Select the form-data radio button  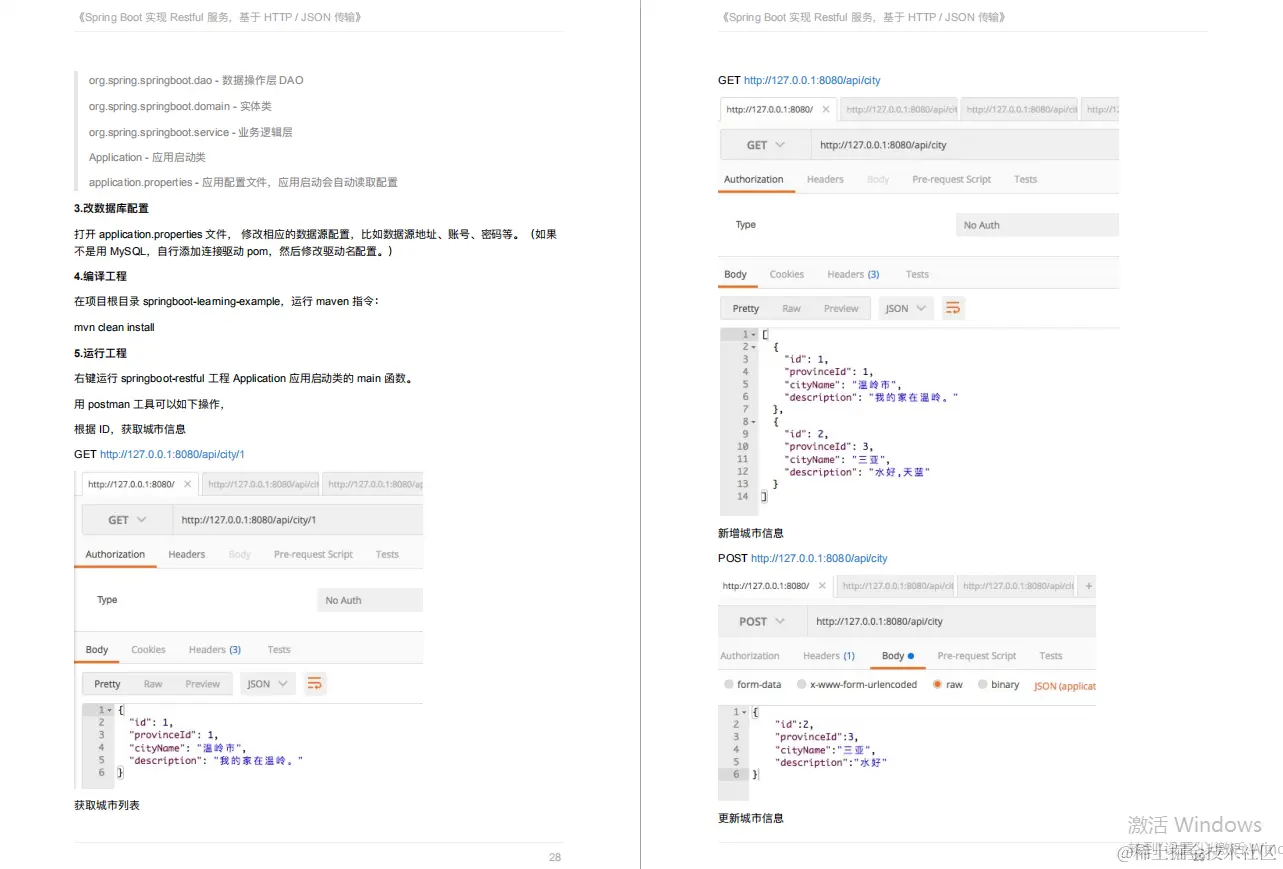(729, 684)
